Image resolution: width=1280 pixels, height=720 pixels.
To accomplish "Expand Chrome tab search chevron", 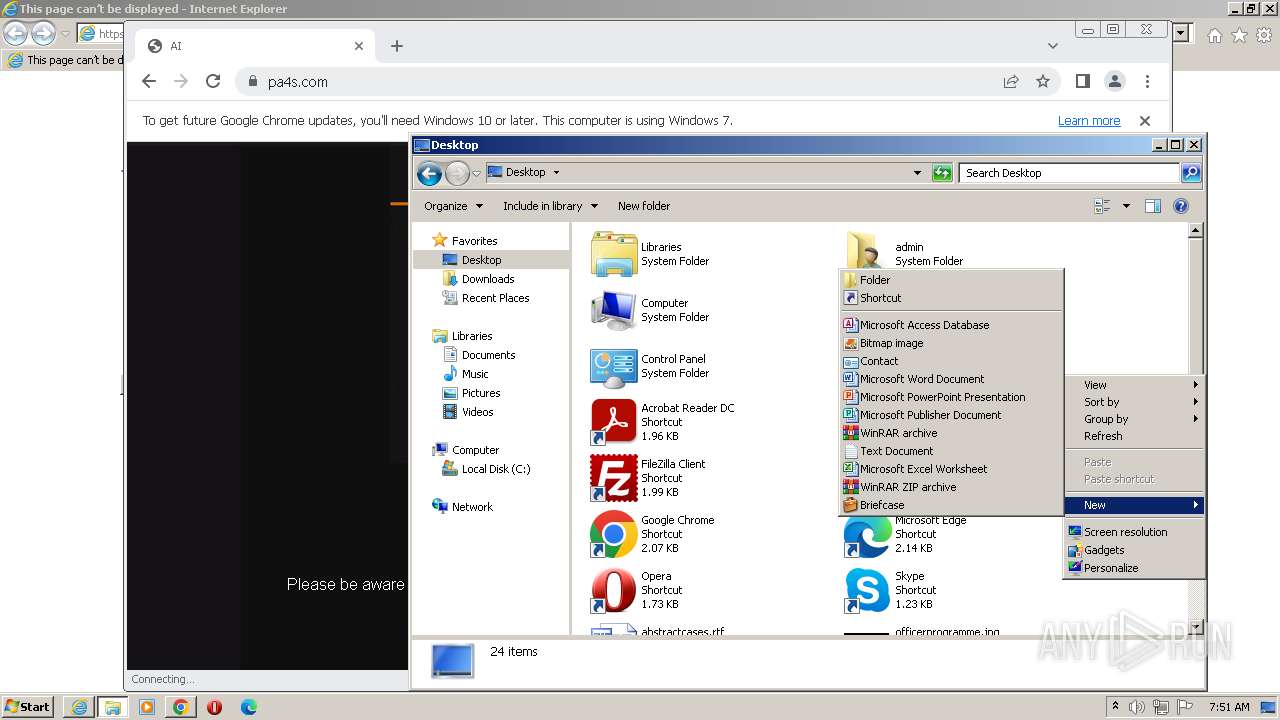I will click(1052, 46).
